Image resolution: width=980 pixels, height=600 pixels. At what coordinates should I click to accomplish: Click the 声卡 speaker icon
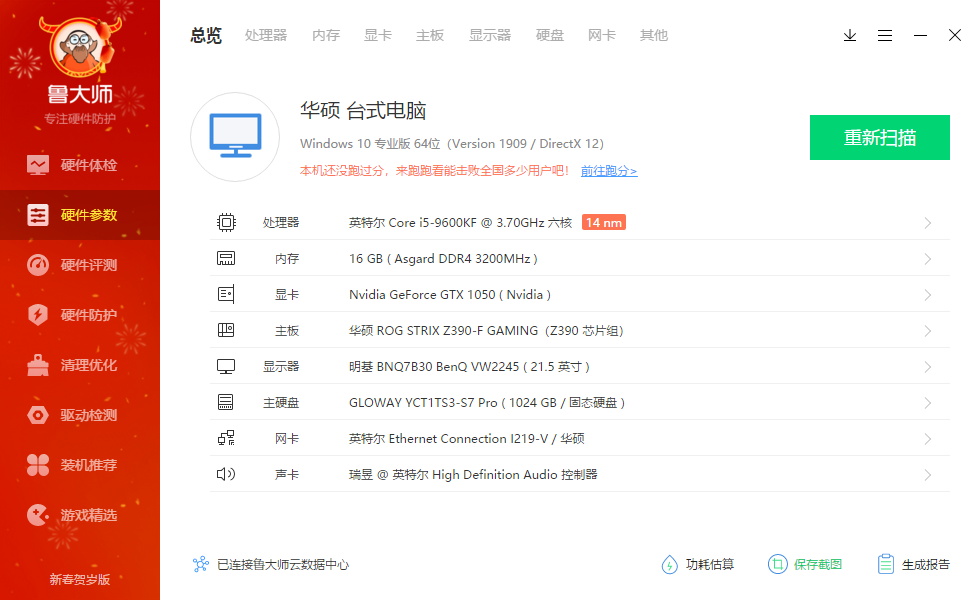tap(226, 474)
